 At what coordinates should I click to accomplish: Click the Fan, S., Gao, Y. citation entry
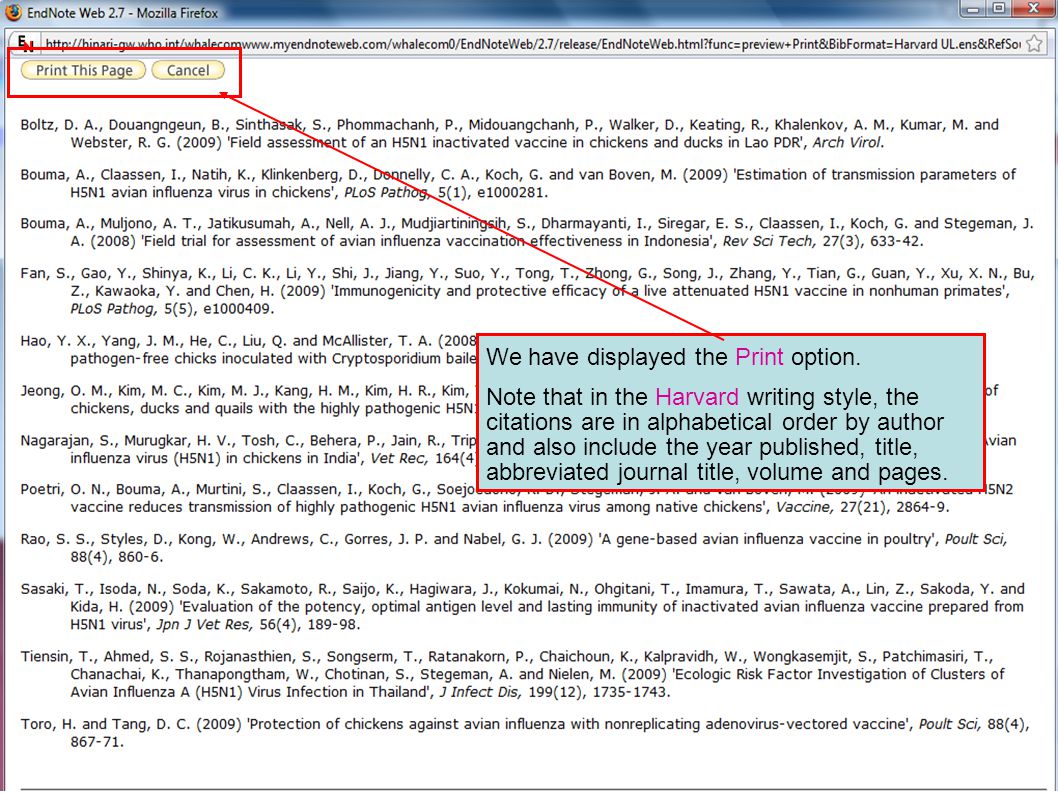pos(527,291)
